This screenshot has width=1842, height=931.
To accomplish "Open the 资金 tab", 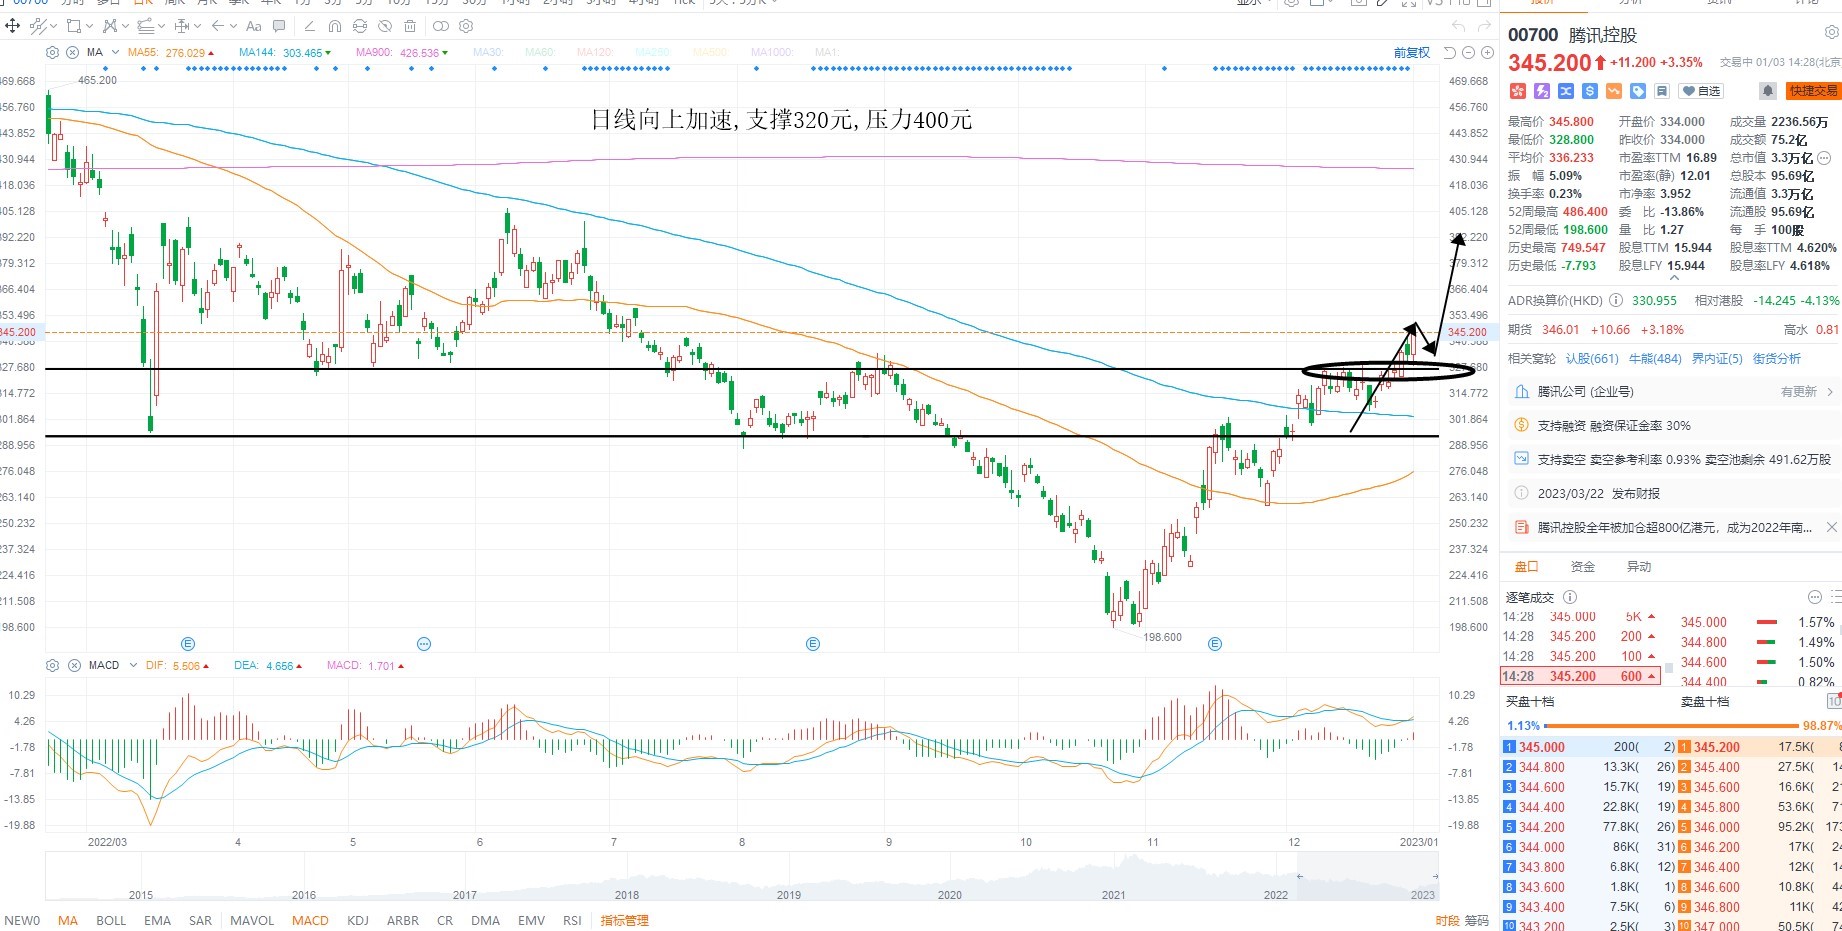I will tap(1583, 566).
